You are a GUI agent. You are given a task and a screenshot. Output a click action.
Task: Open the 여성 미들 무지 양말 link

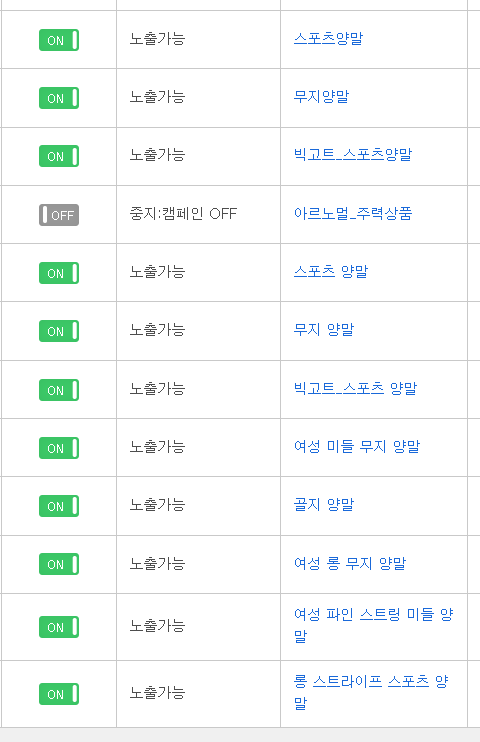356,446
